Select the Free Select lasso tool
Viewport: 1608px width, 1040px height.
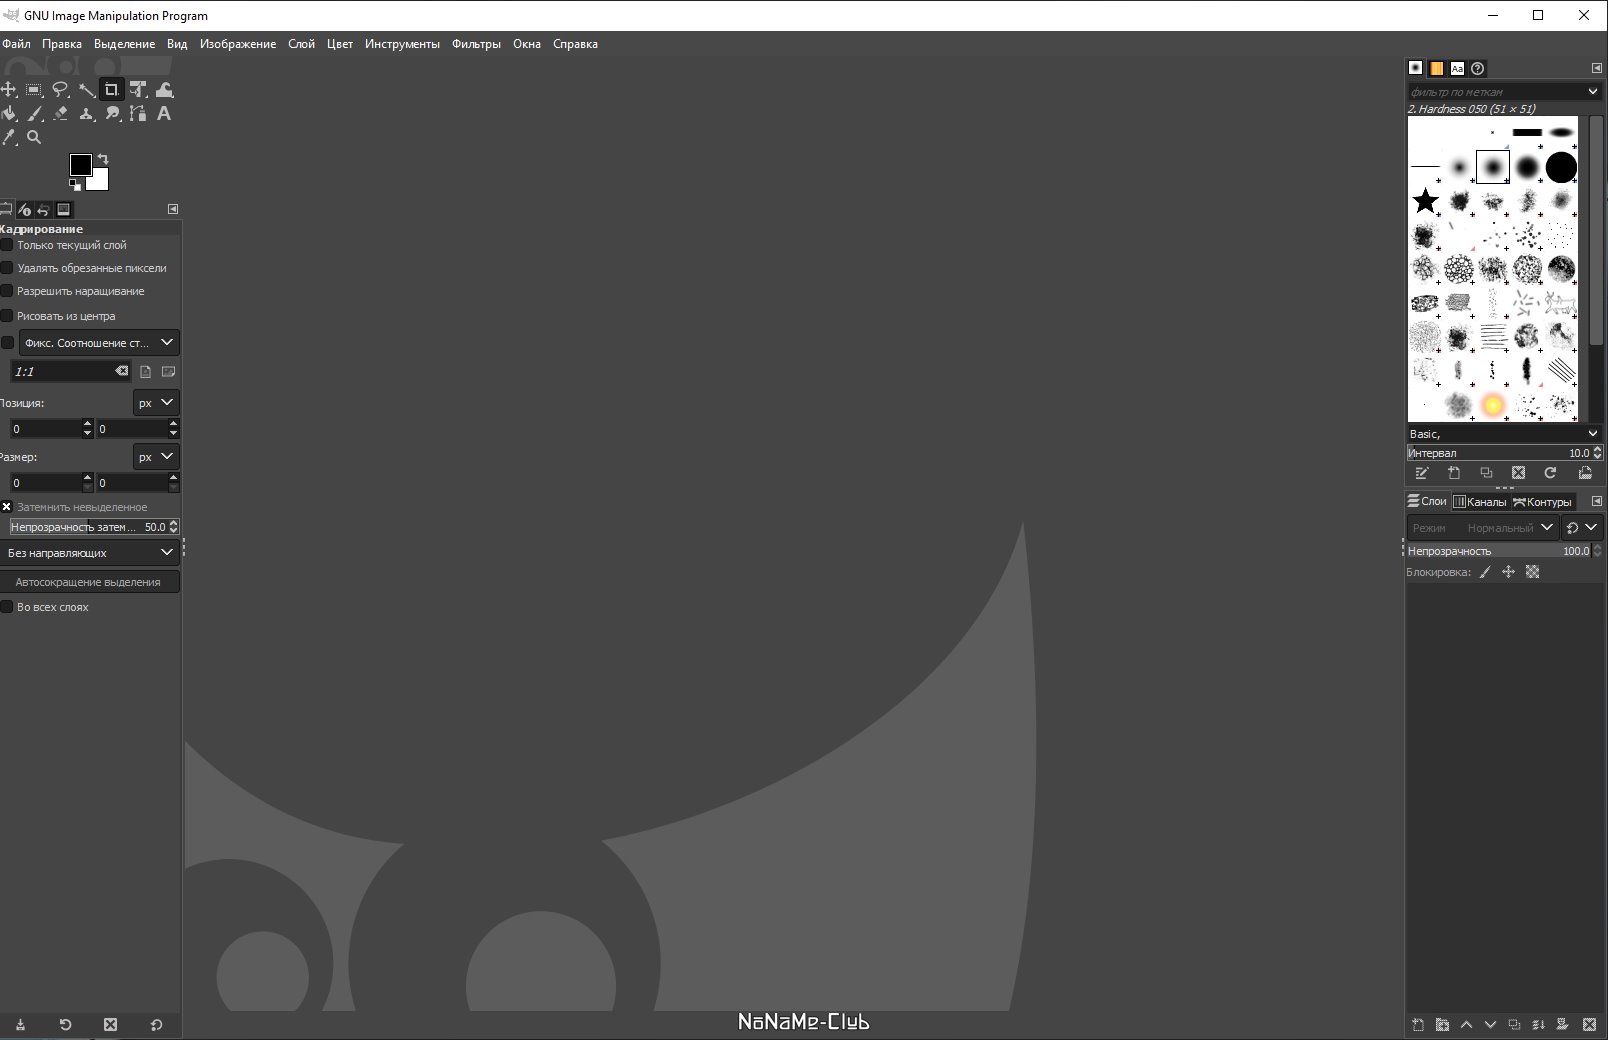(x=60, y=90)
